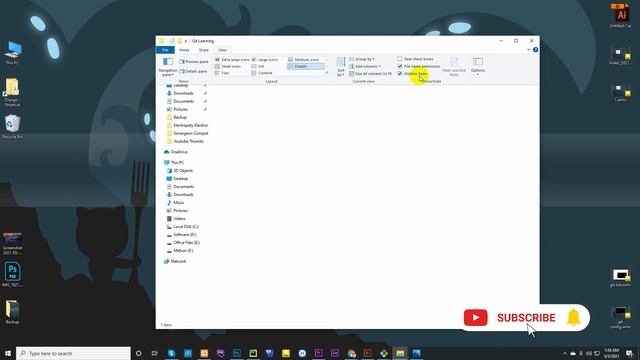Switch layout to Extra large icons
Screen dimensions: 640x360
point(232,60)
